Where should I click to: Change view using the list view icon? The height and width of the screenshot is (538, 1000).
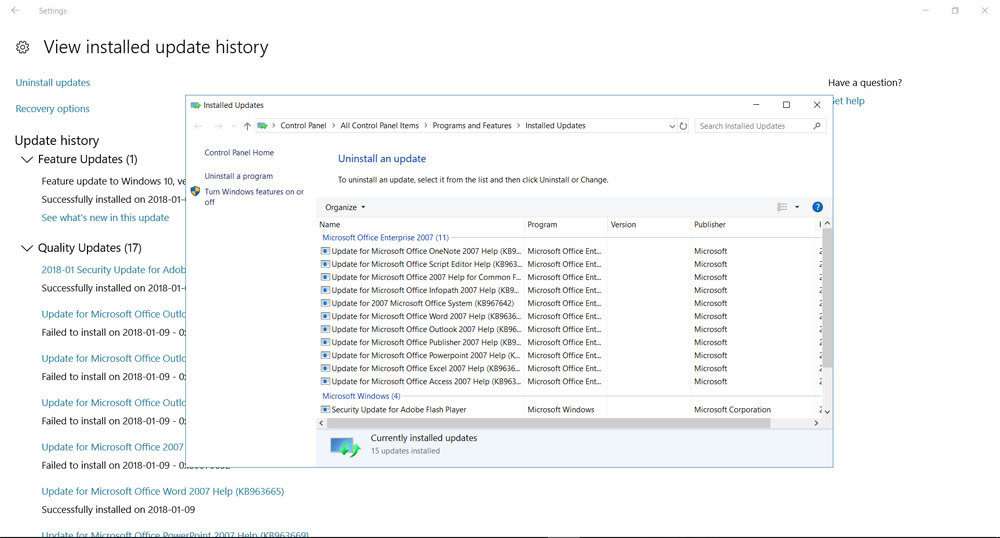(x=782, y=207)
